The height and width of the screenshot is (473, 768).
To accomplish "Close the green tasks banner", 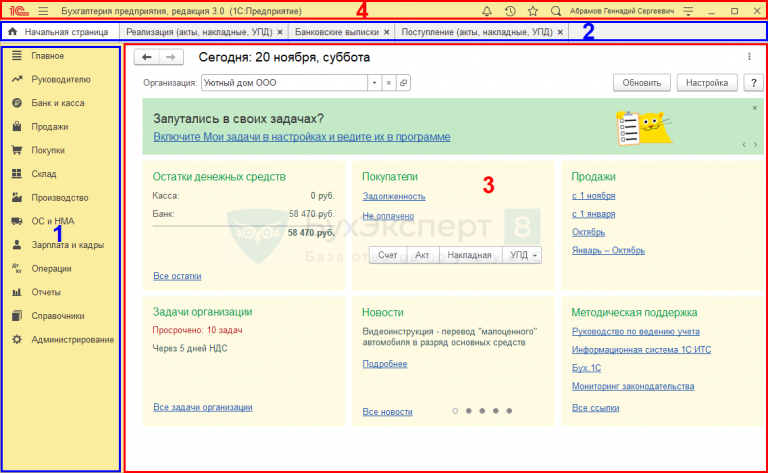I will [755, 108].
